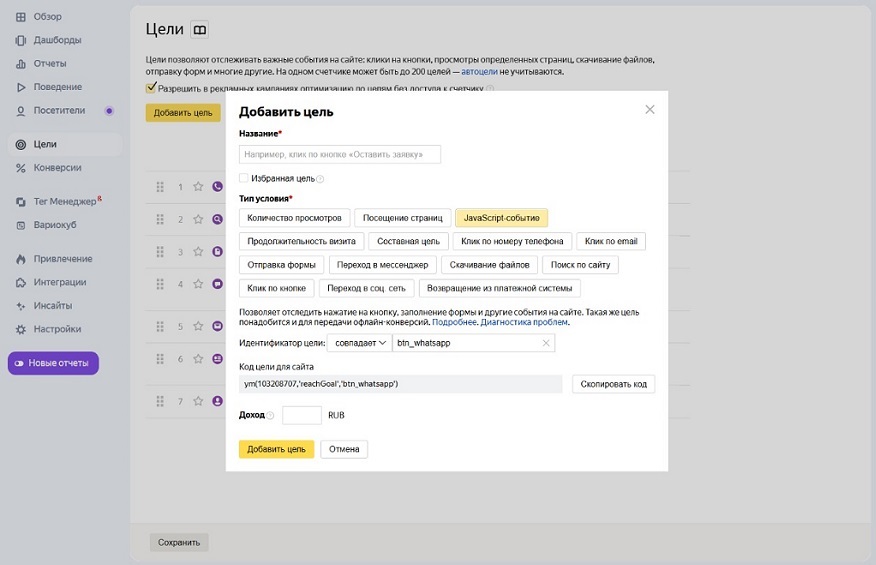Enable the Избранная цель checkbox
876x565 pixels.
pos(244,178)
